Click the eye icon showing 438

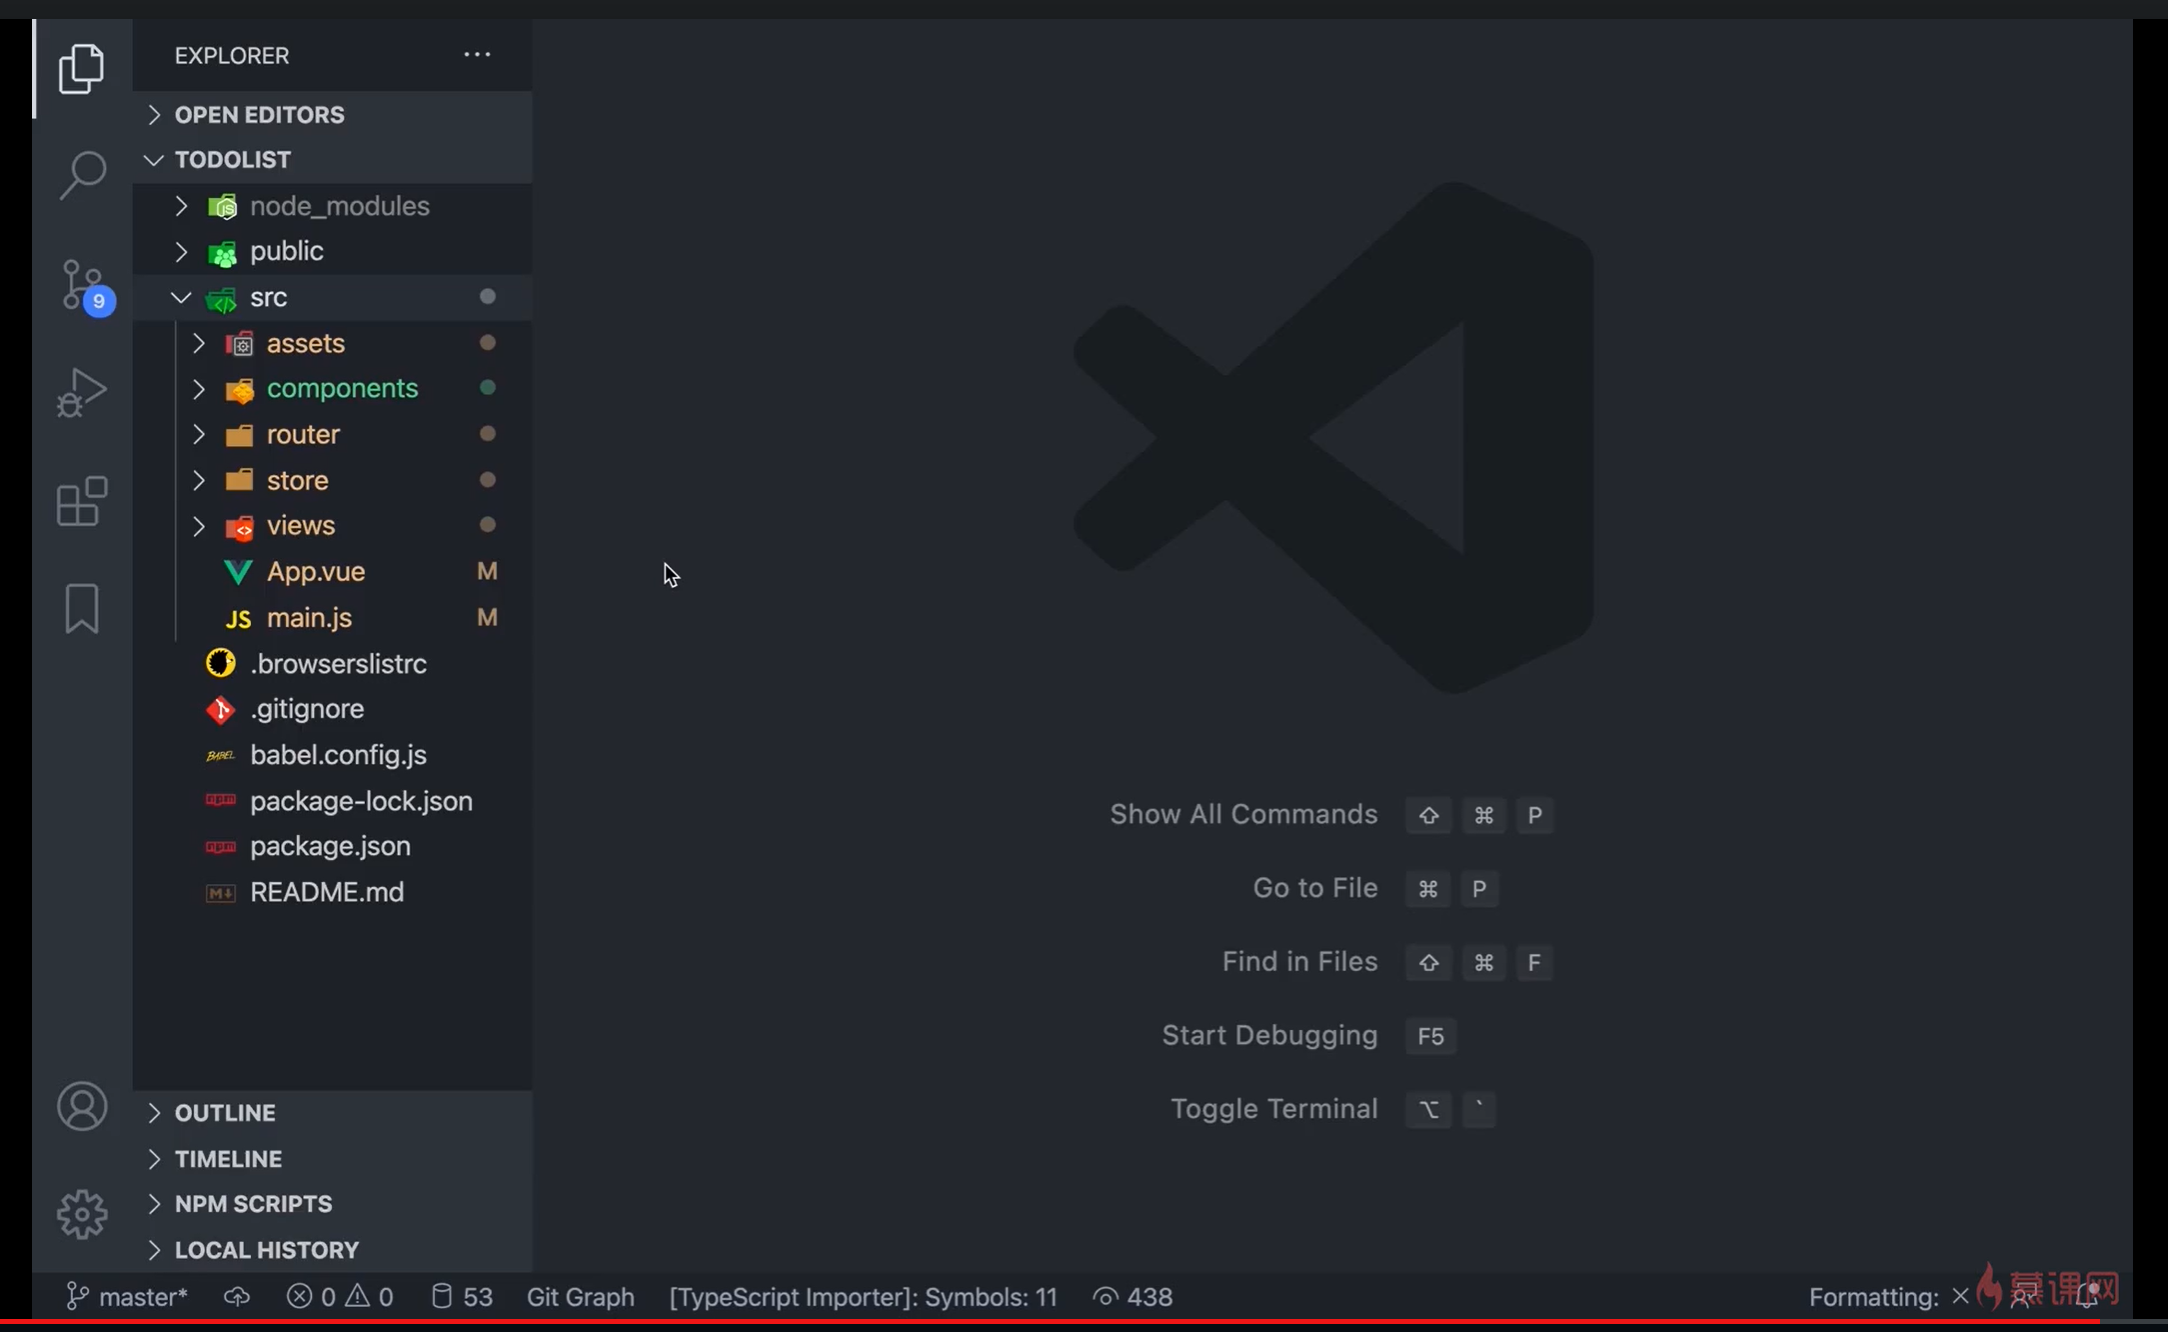(1133, 1297)
